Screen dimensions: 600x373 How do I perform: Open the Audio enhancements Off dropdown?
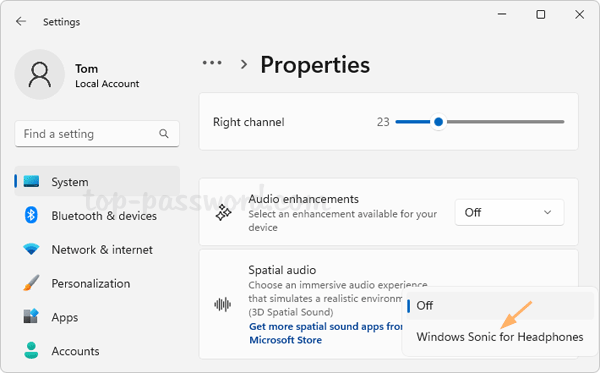tap(509, 212)
